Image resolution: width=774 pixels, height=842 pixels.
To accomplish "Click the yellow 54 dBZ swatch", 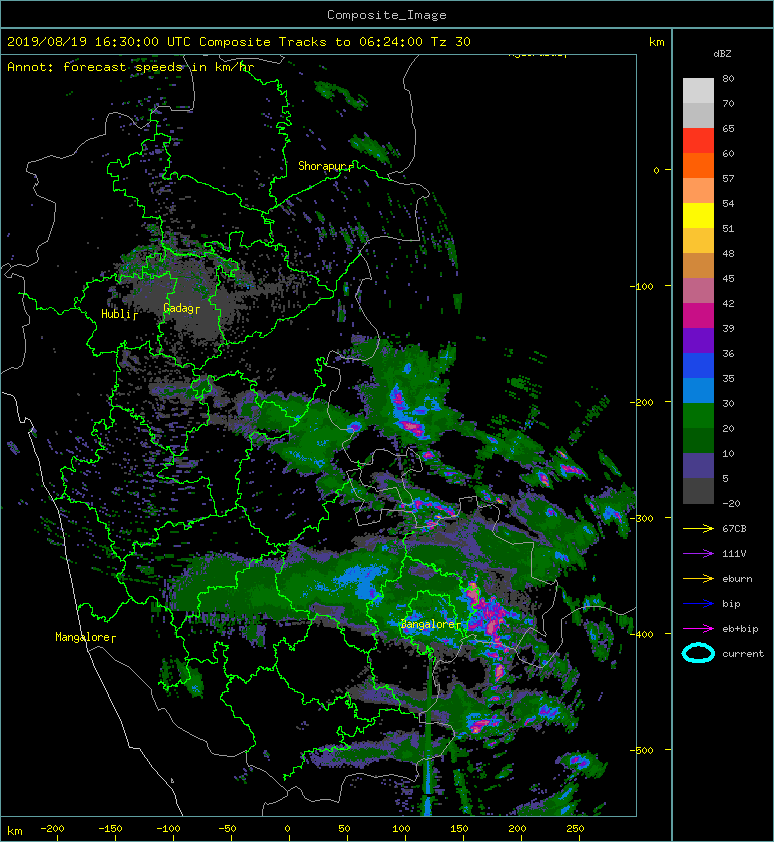I will click(x=698, y=215).
